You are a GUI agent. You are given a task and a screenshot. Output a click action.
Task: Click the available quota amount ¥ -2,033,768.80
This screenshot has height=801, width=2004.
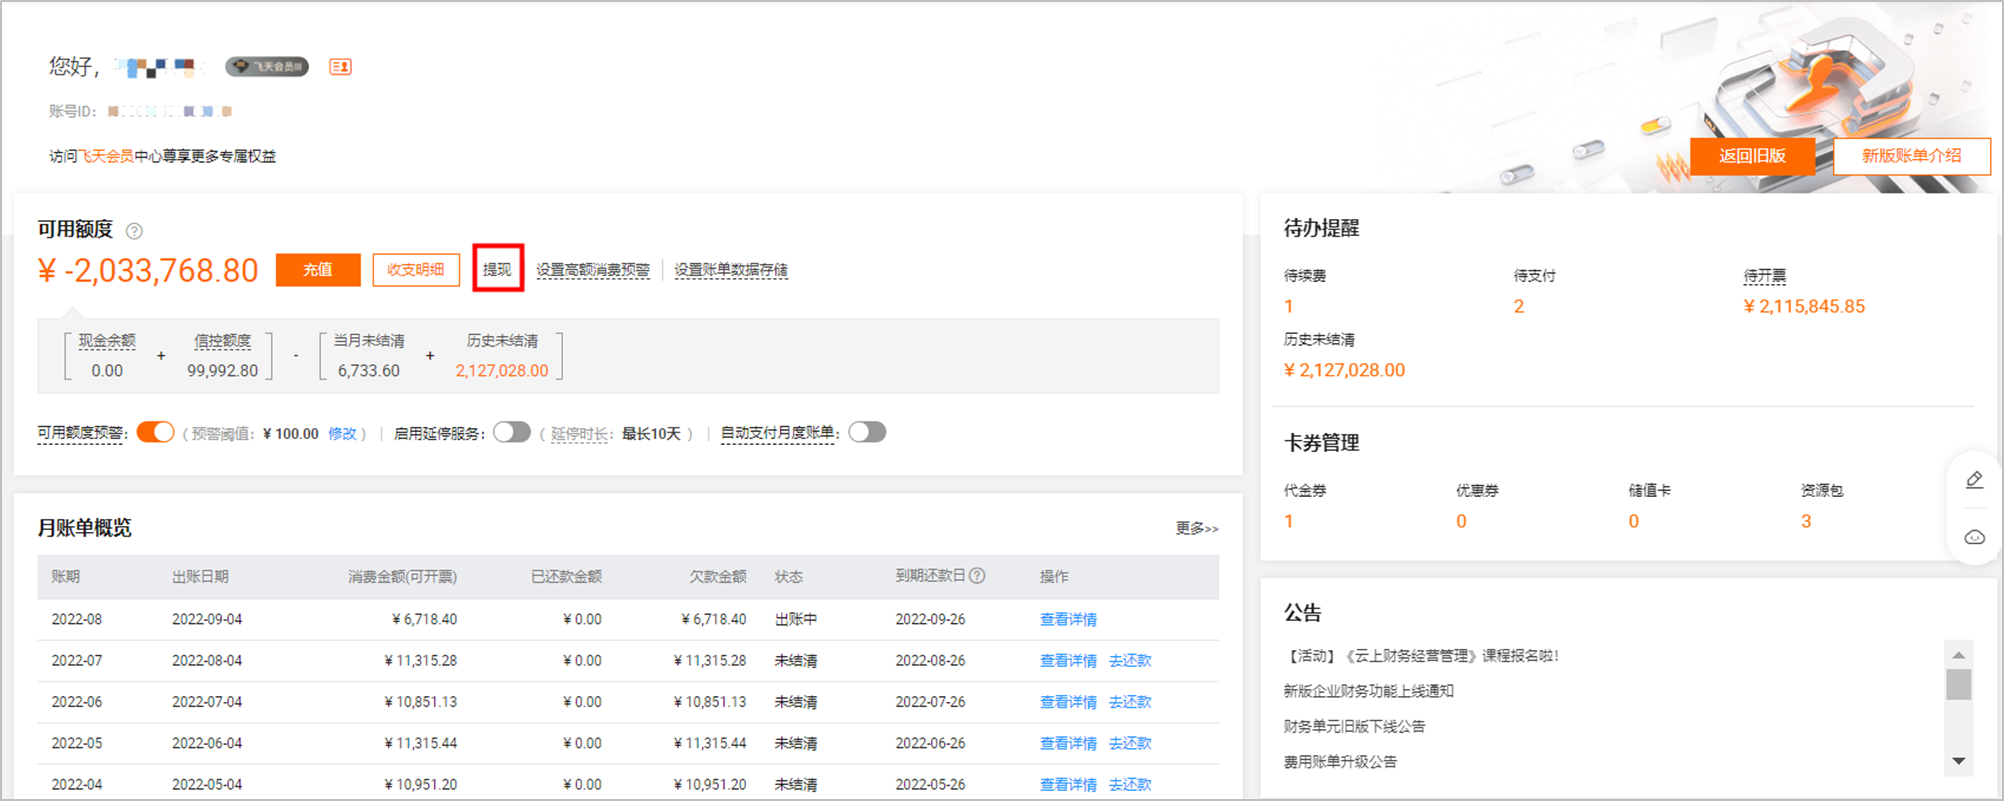click(x=148, y=270)
